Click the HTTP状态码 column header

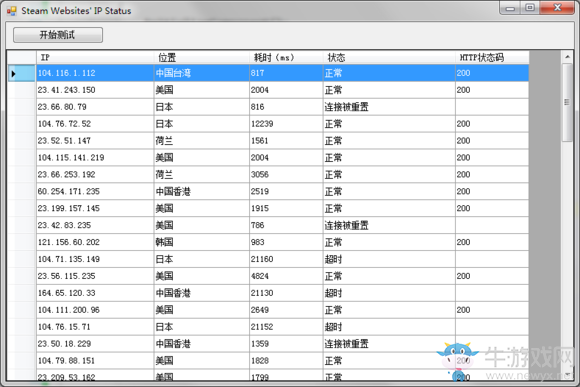pyautogui.click(x=492, y=57)
